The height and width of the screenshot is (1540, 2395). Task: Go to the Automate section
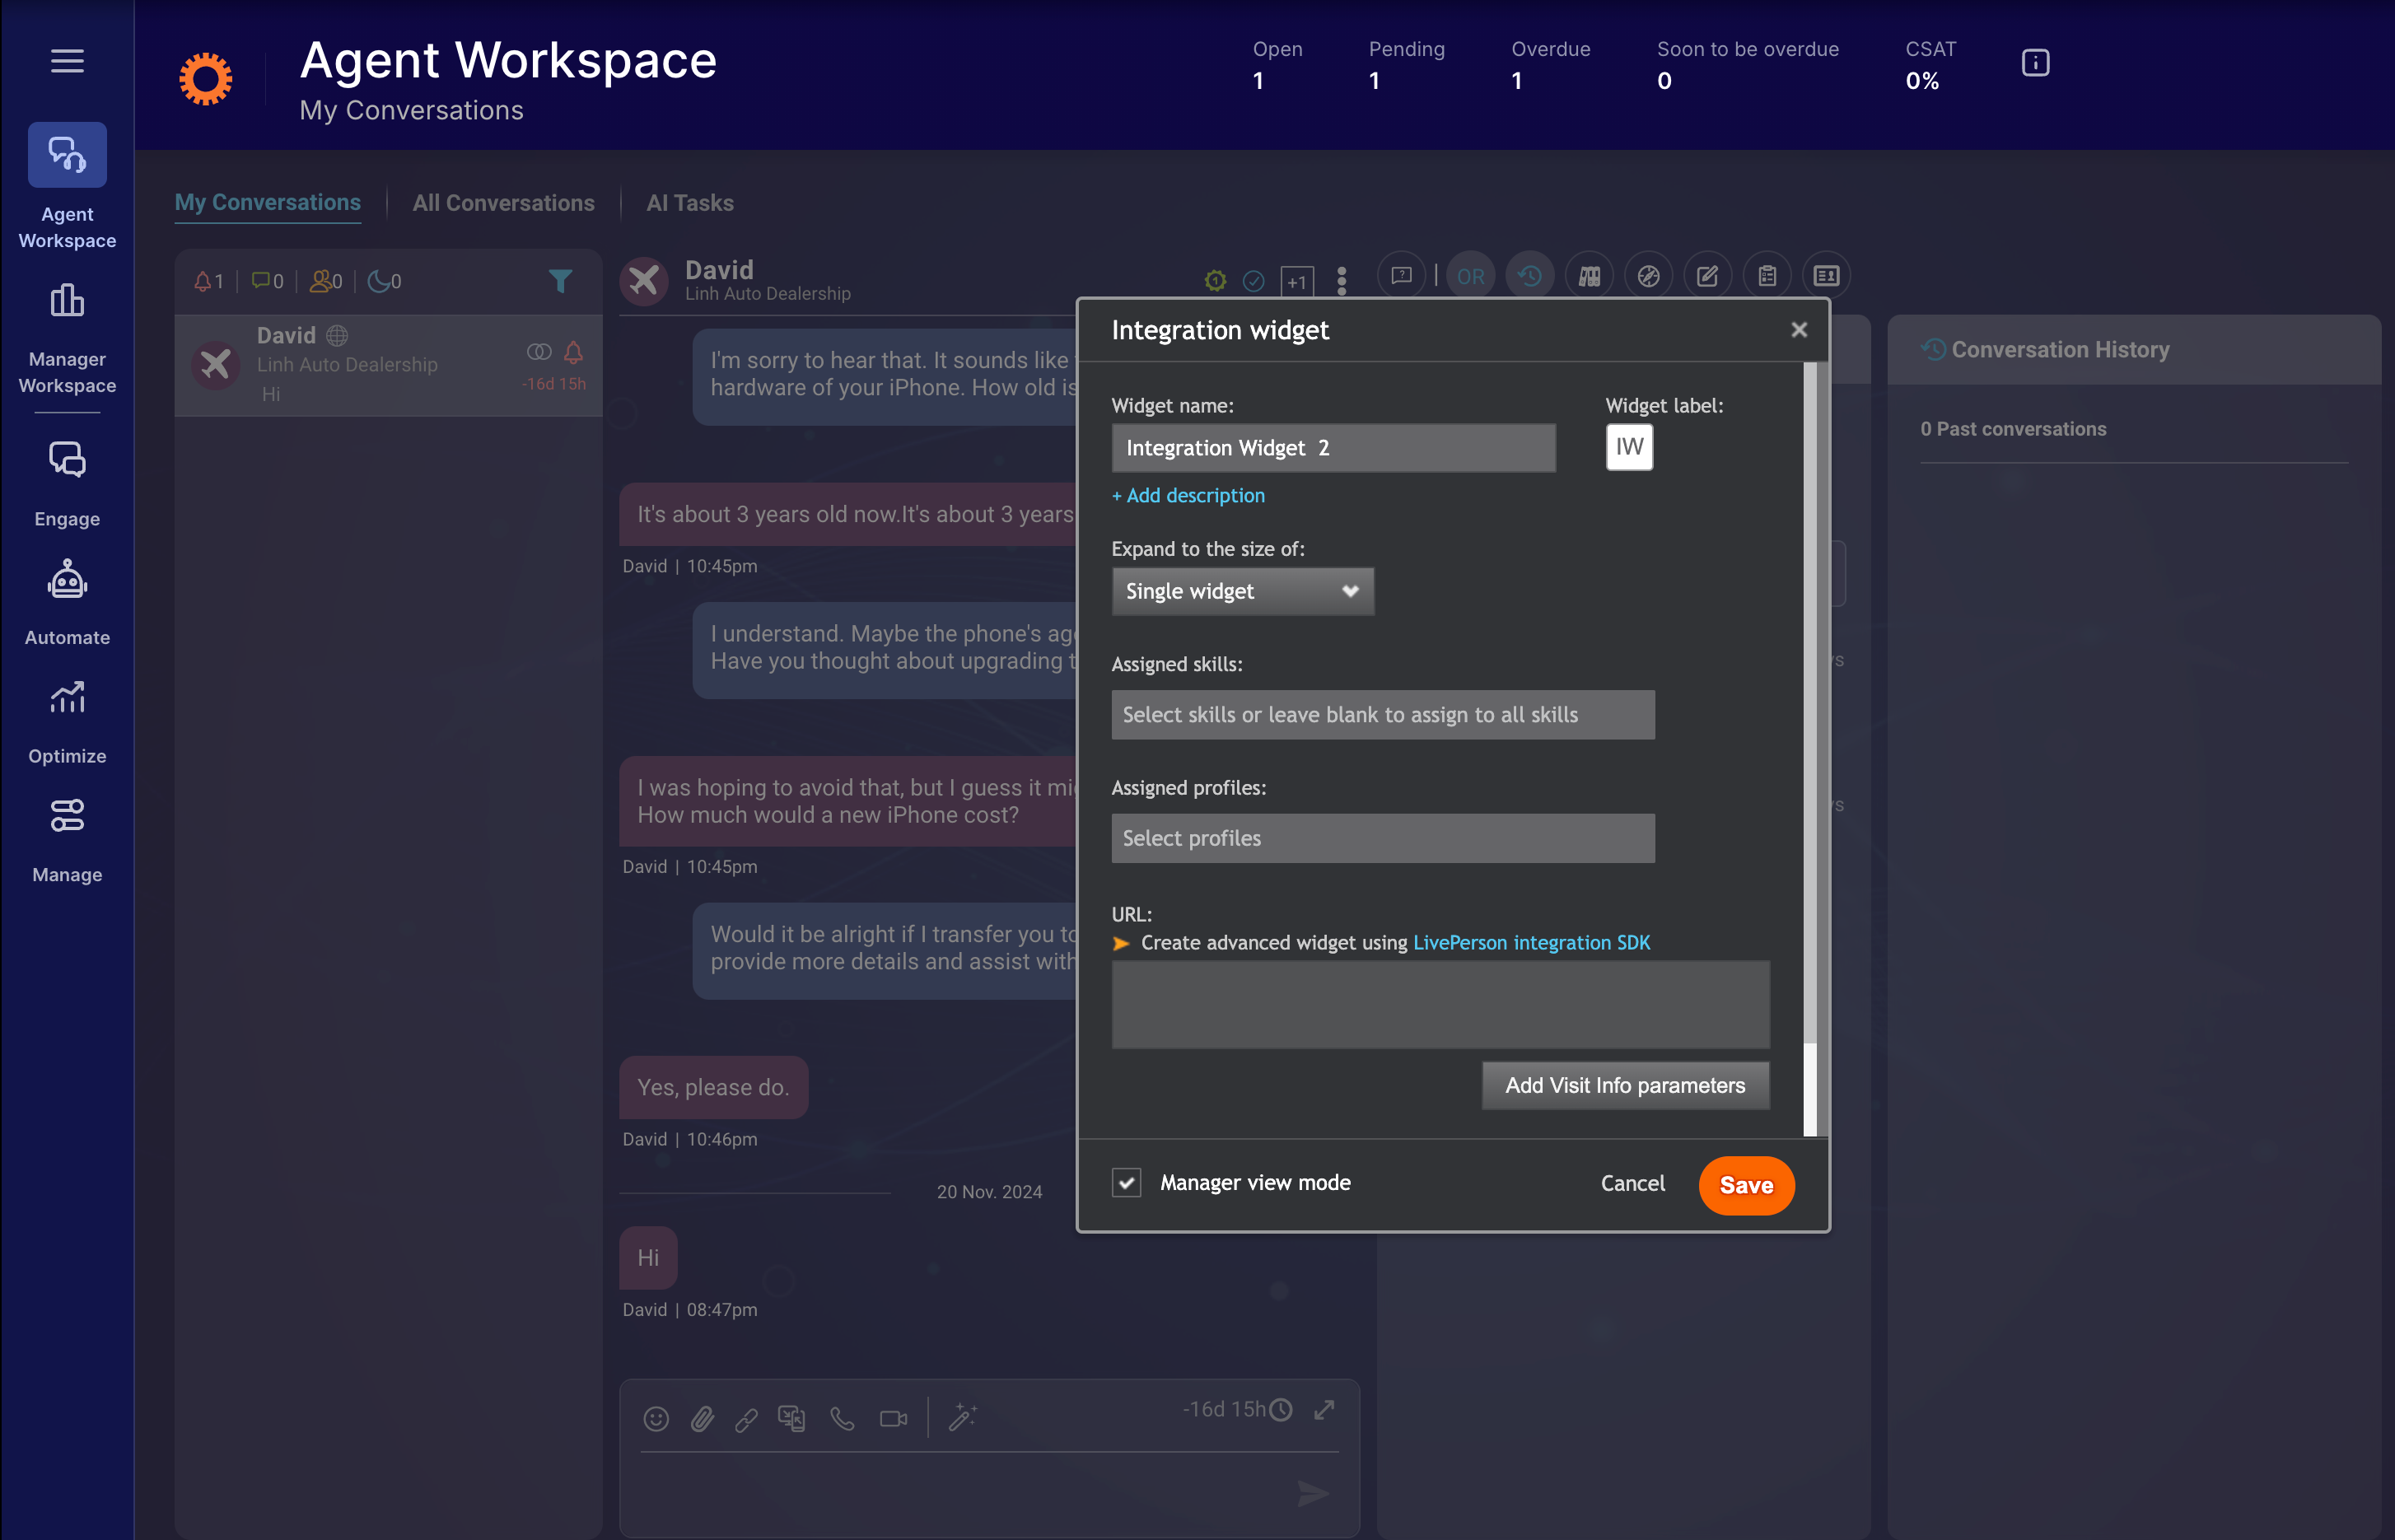click(x=67, y=603)
